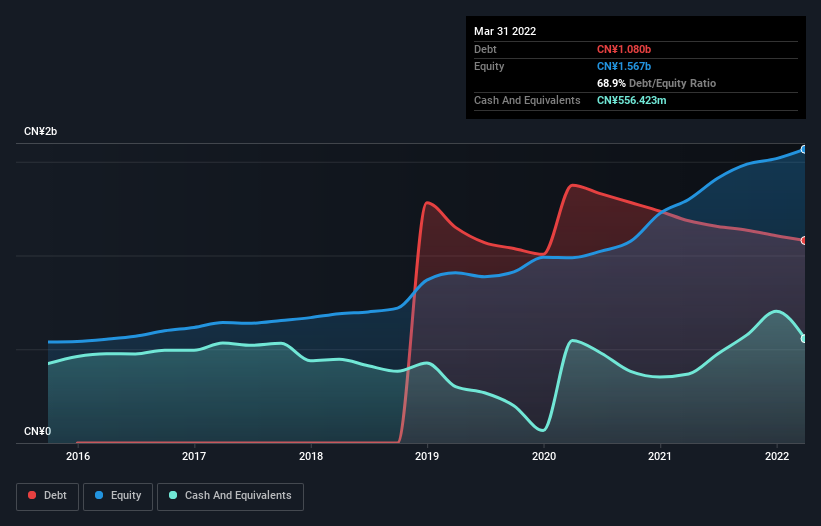Click the 2018 x-axis label

311,456
